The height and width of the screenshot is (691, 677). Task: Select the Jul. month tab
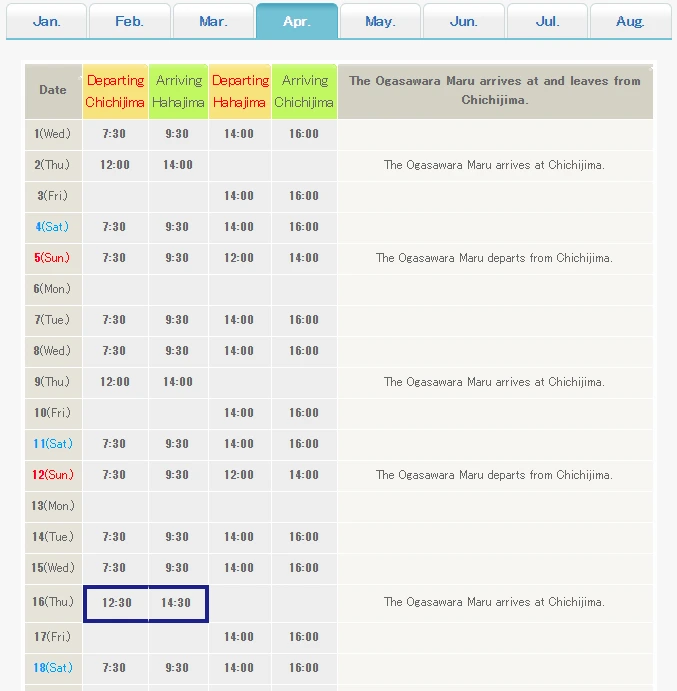click(x=547, y=21)
